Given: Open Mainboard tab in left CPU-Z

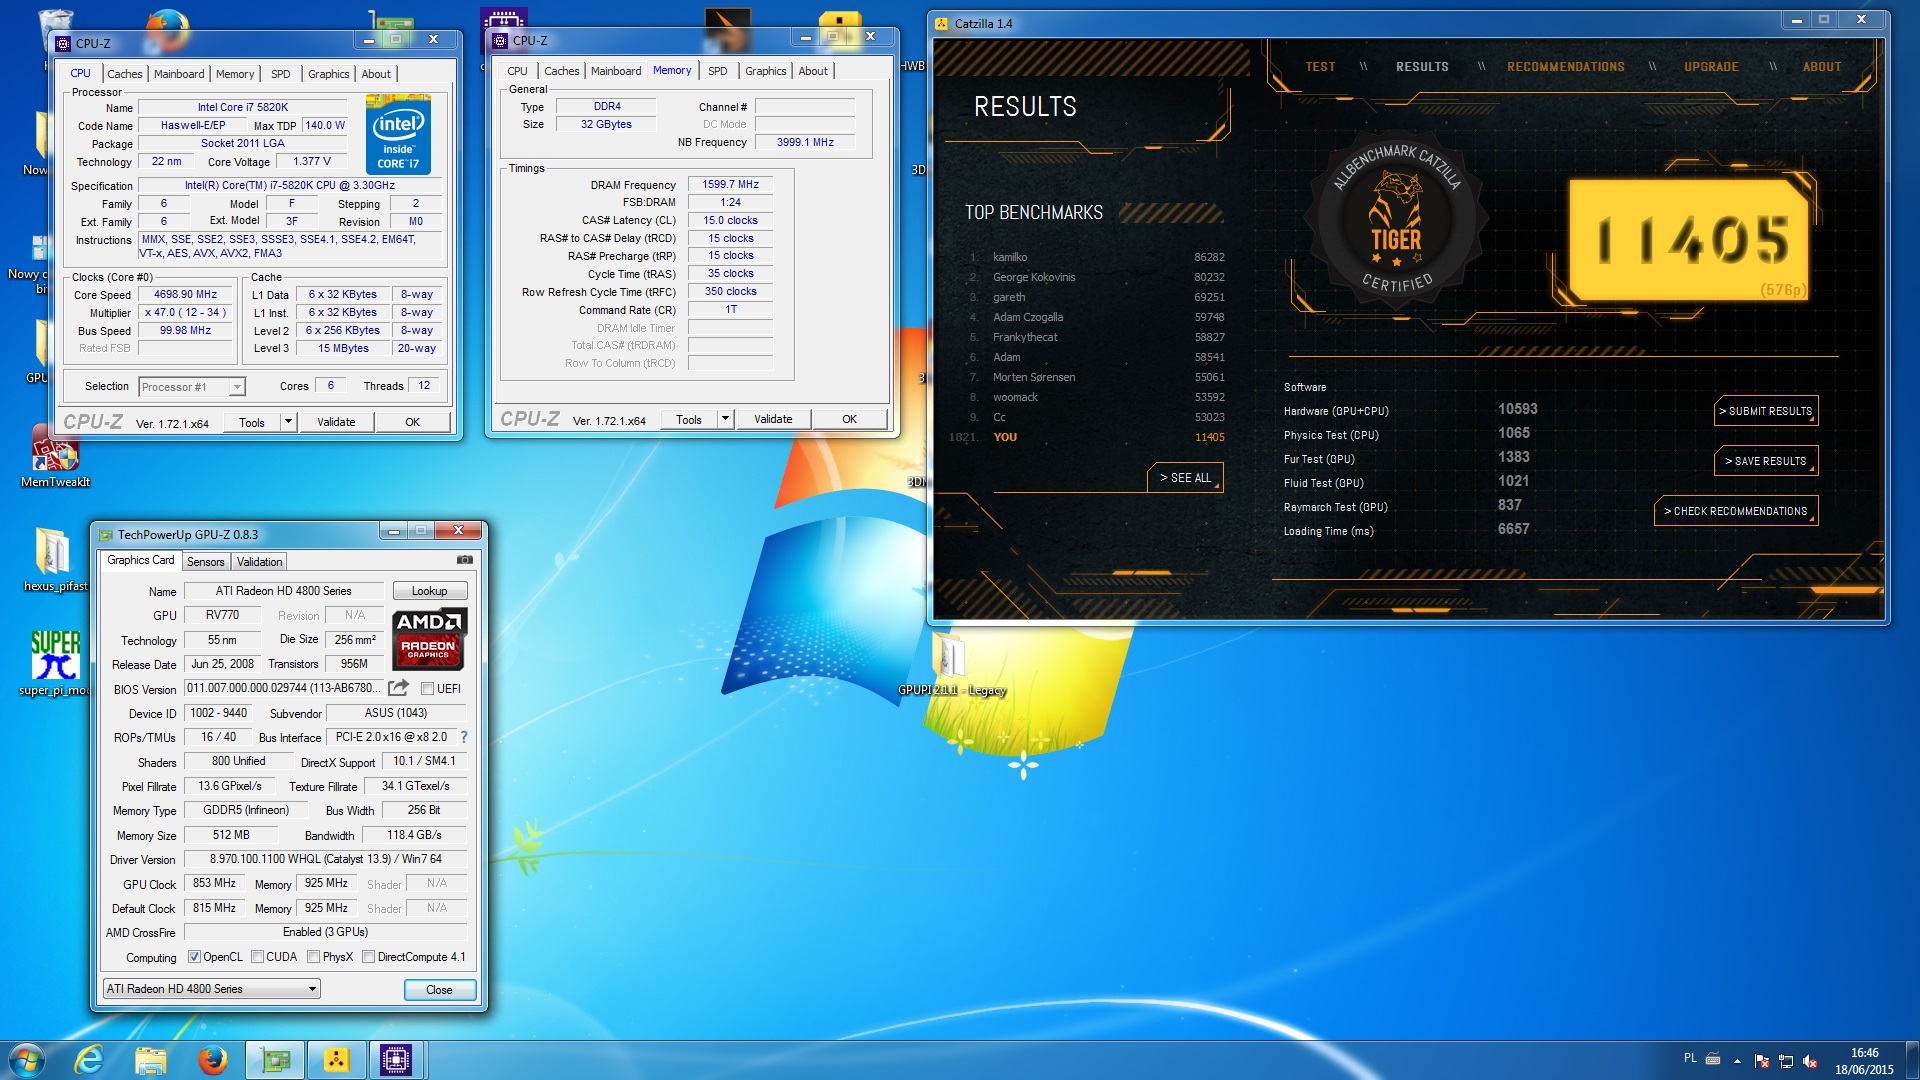Looking at the screenshot, I should click(x=179, y=74).
